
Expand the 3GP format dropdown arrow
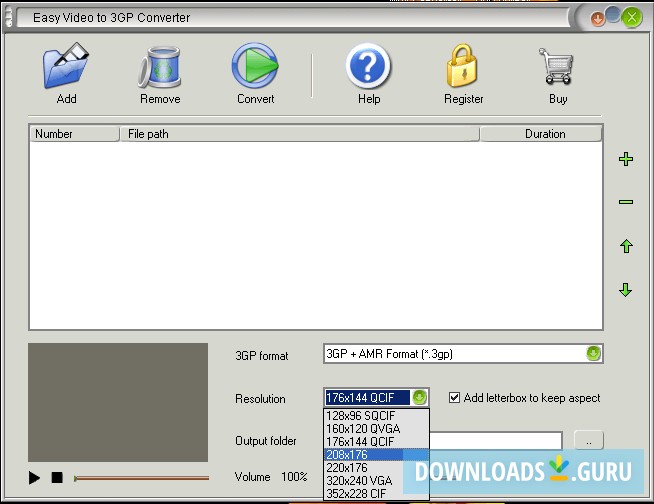tap(593, 354)
